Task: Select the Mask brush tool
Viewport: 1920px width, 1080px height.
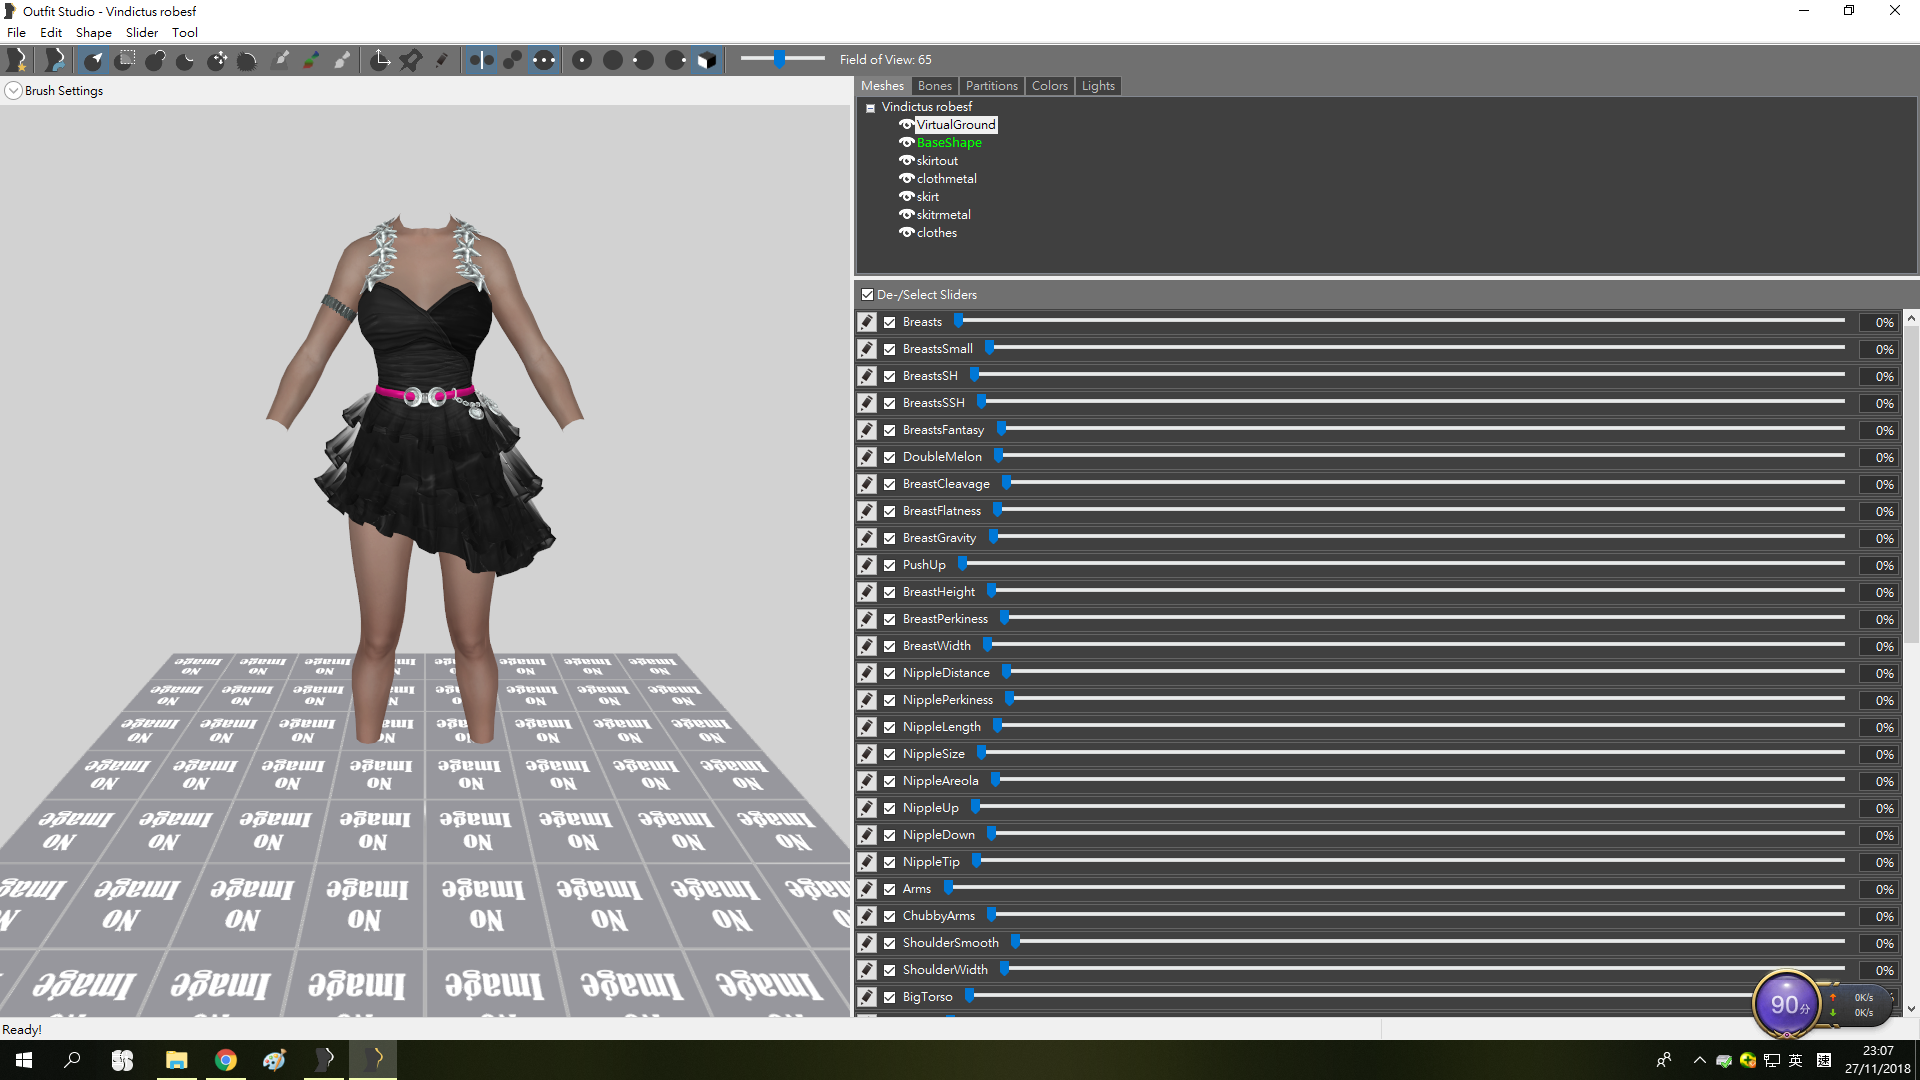Action: click(124, 60)
